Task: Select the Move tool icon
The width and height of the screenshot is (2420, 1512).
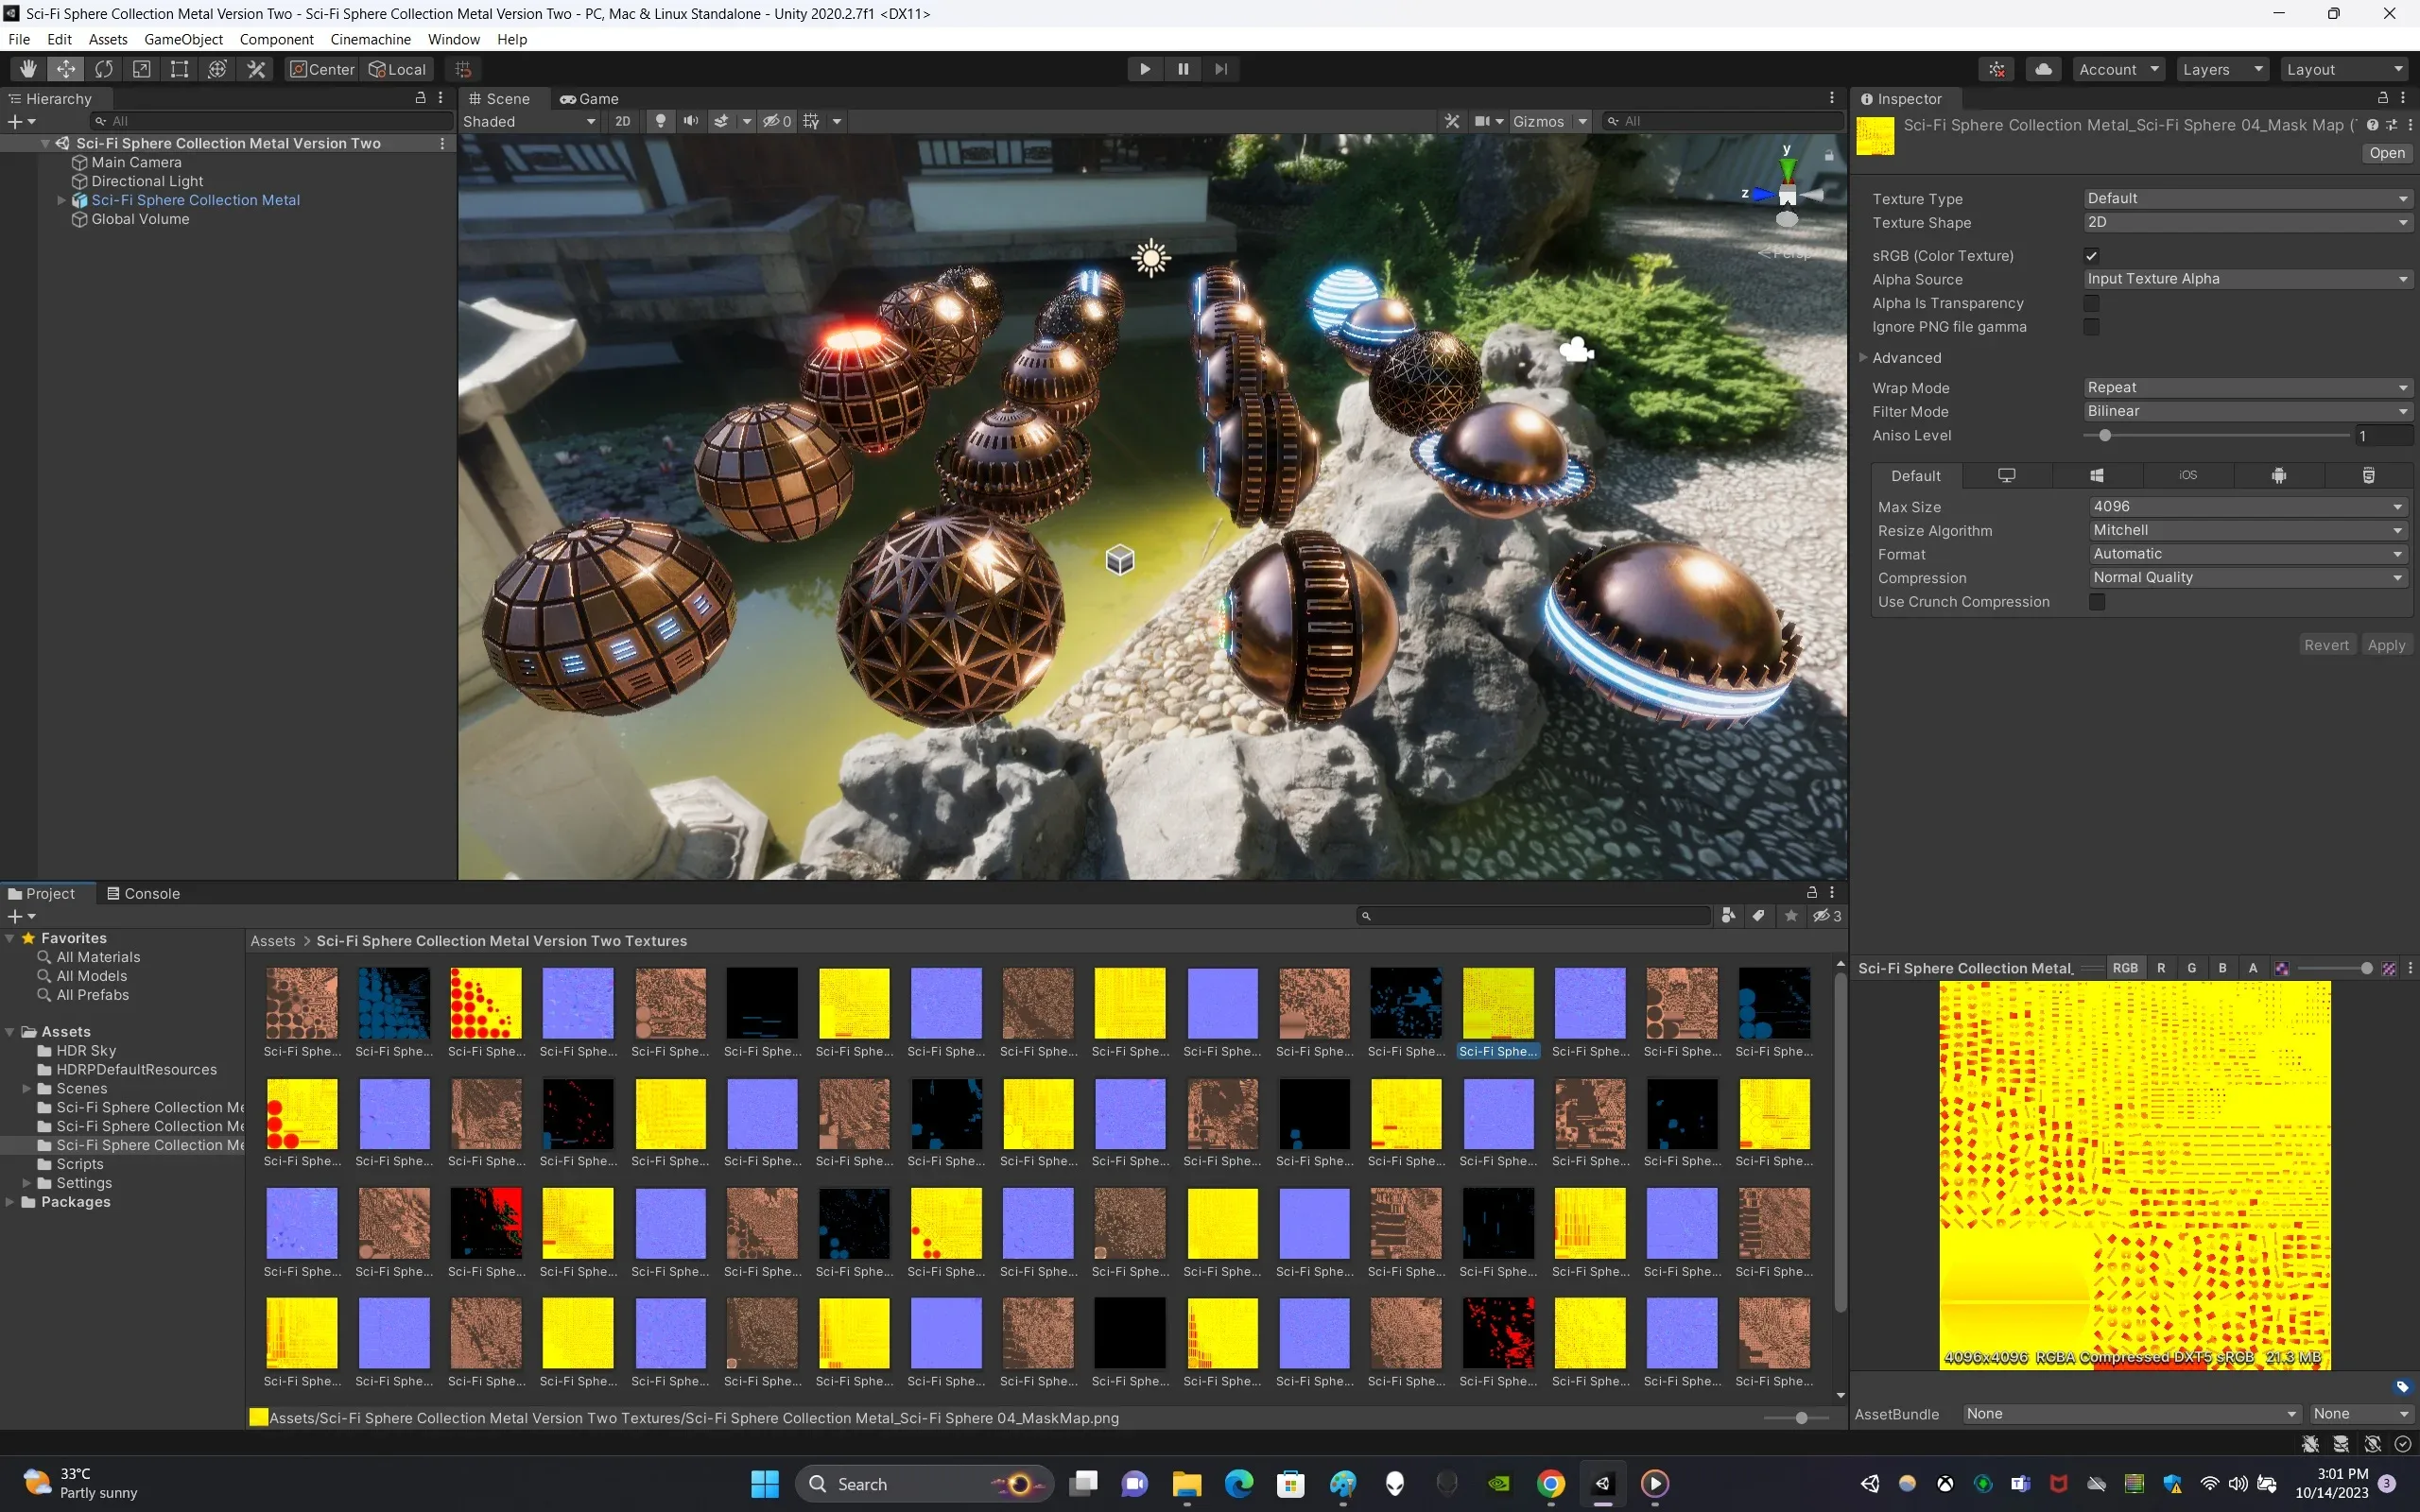Action: click(64, 68)
